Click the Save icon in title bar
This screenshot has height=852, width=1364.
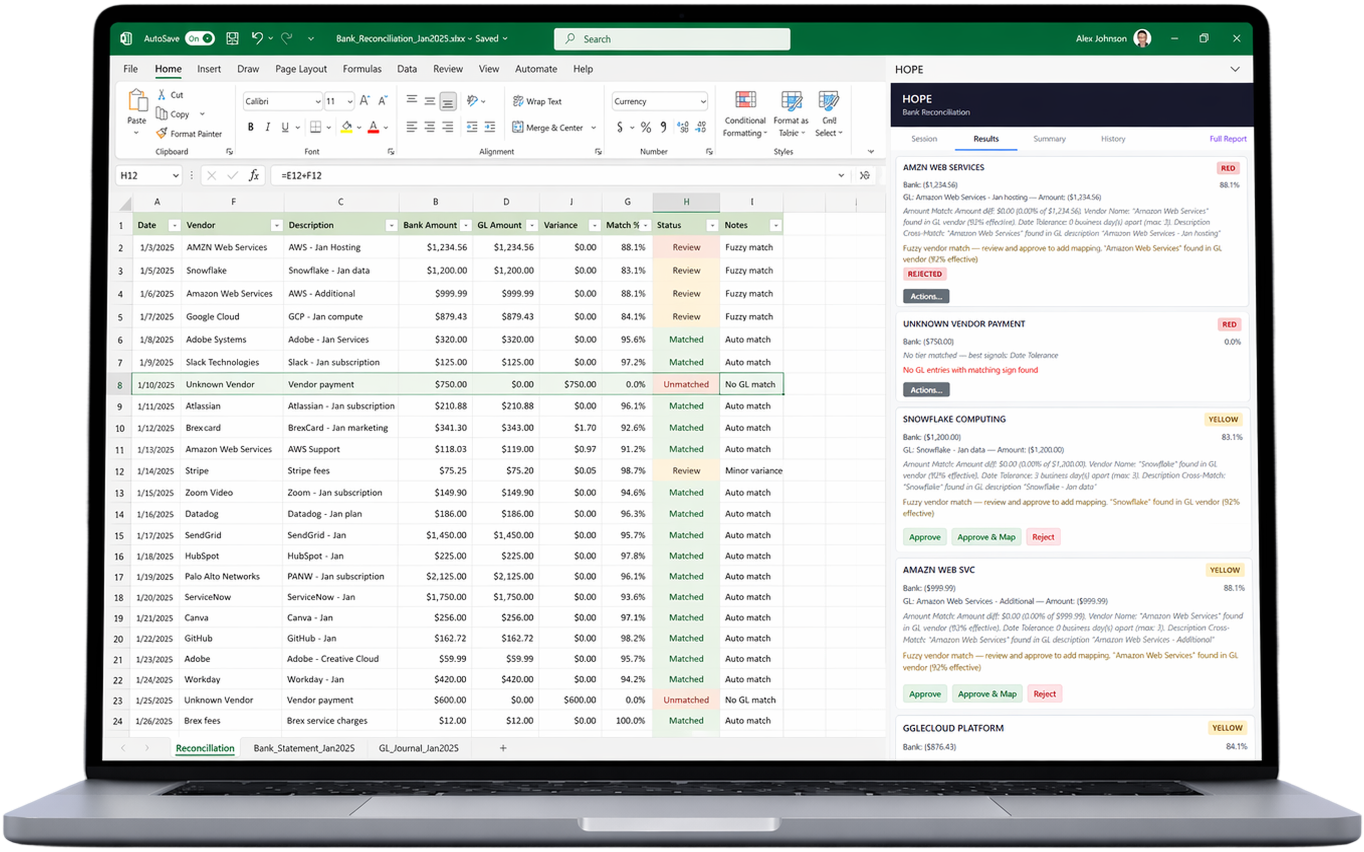[x=233, y=39]
